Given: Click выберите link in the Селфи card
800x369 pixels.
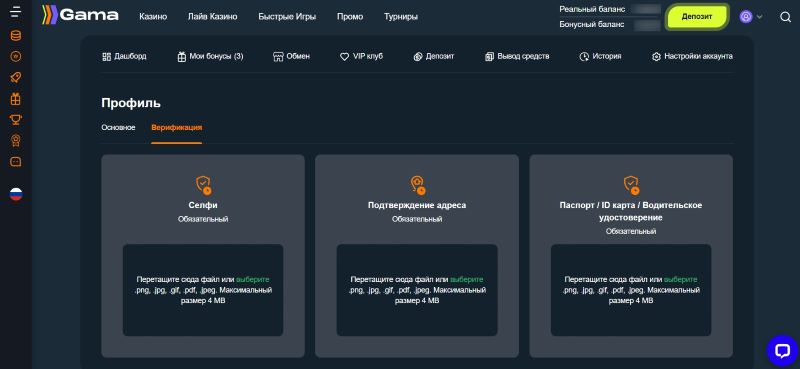Looking at the screenshot, I should (253, 280).
